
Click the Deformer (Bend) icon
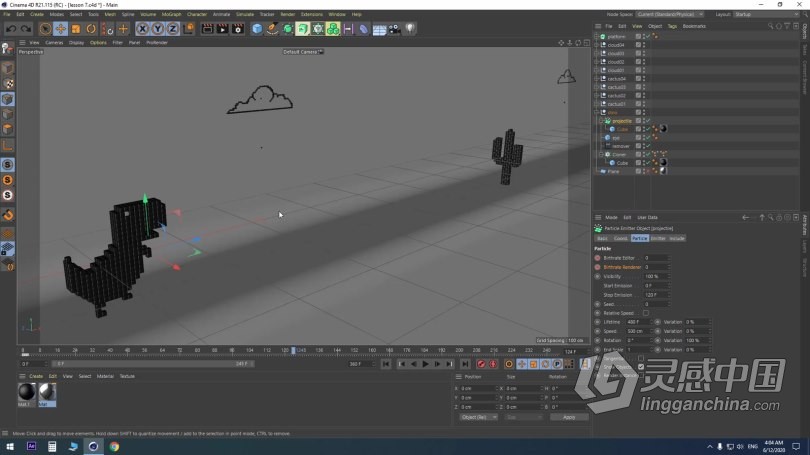364,29
